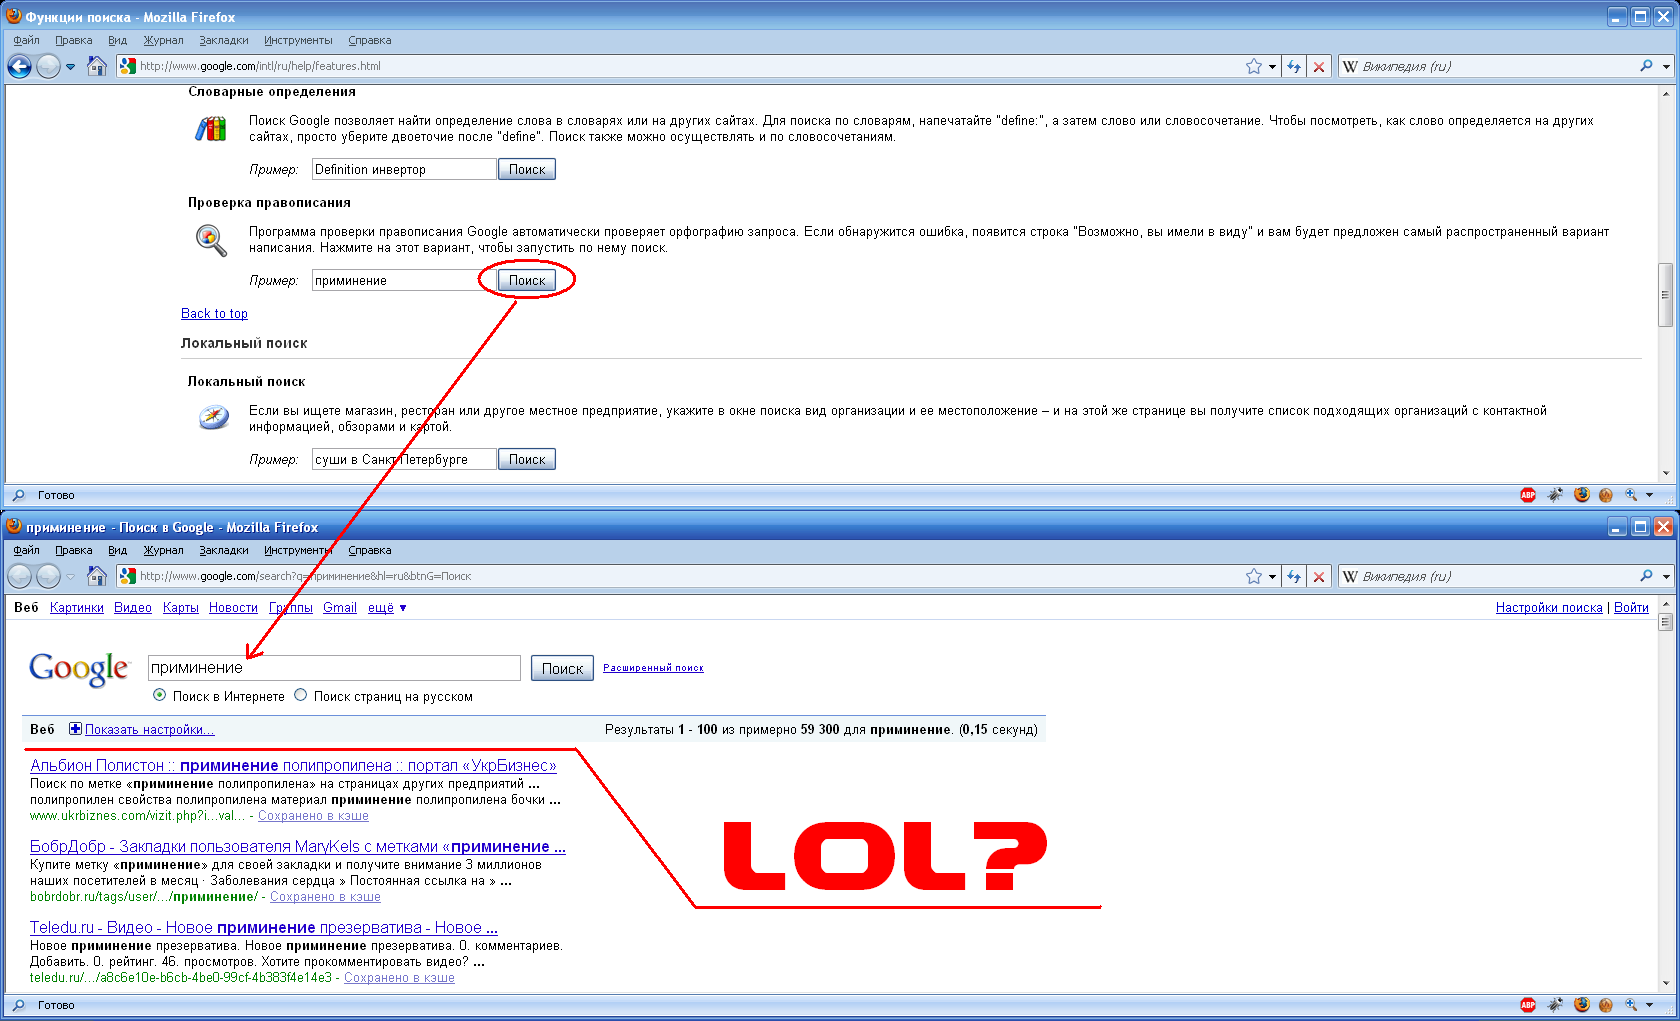The width and height of the screenshot is (1680, 1021).
Task: Follow the 'Back to top' link
Action: 214,313
